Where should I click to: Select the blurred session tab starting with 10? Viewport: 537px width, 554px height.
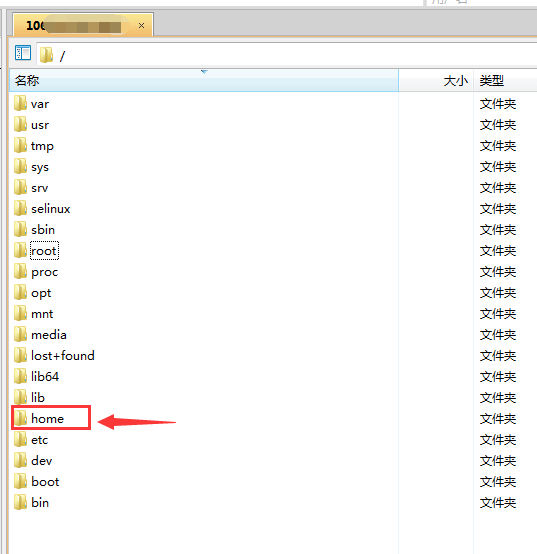[83, 25]
